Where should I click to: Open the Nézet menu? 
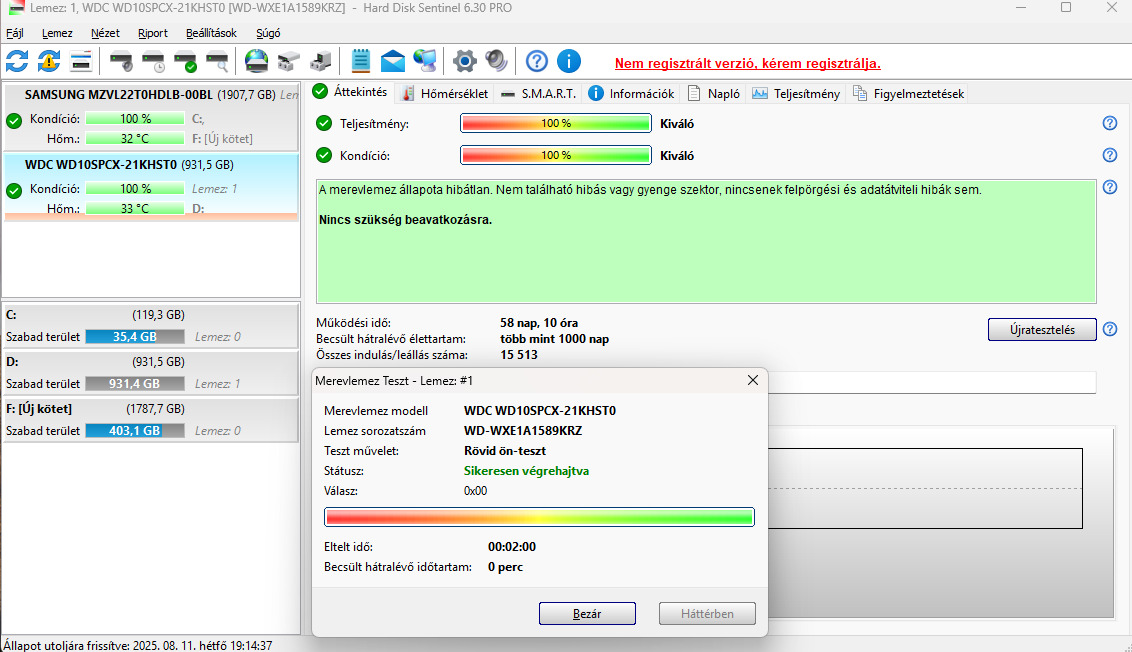(x=105, y=33)
